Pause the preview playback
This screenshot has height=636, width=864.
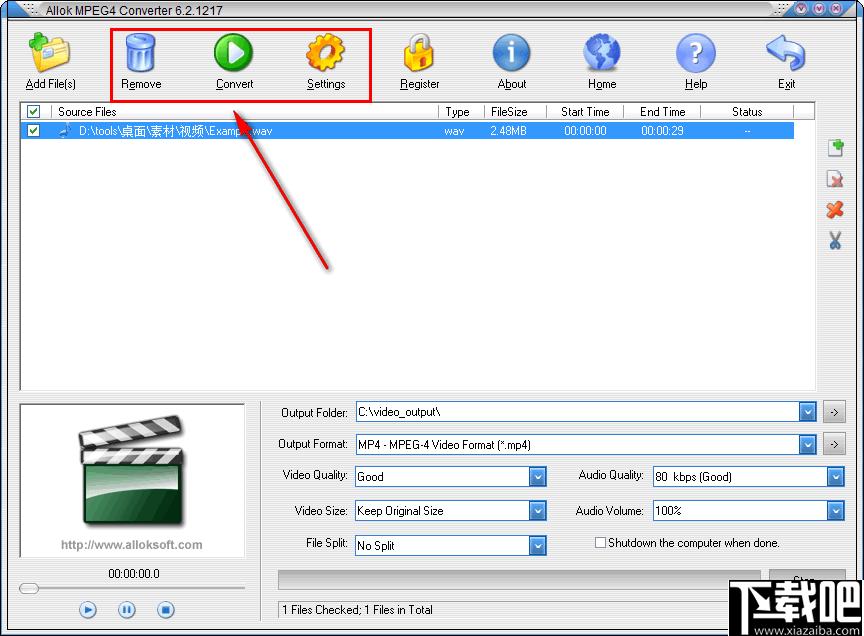(x=127, y=610)
